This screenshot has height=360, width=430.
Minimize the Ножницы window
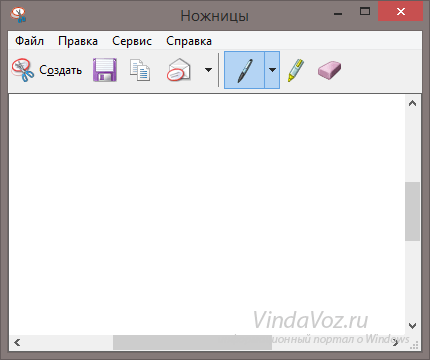click(x=338, y=13)
